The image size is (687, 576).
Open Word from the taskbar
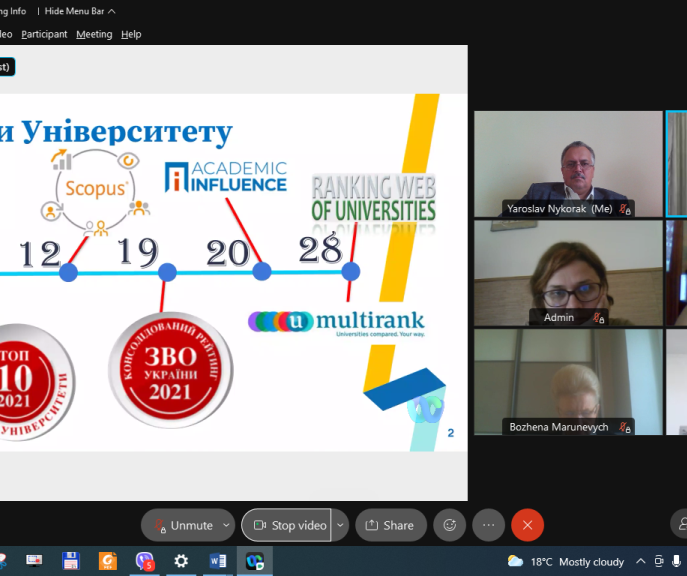point(217,561)
